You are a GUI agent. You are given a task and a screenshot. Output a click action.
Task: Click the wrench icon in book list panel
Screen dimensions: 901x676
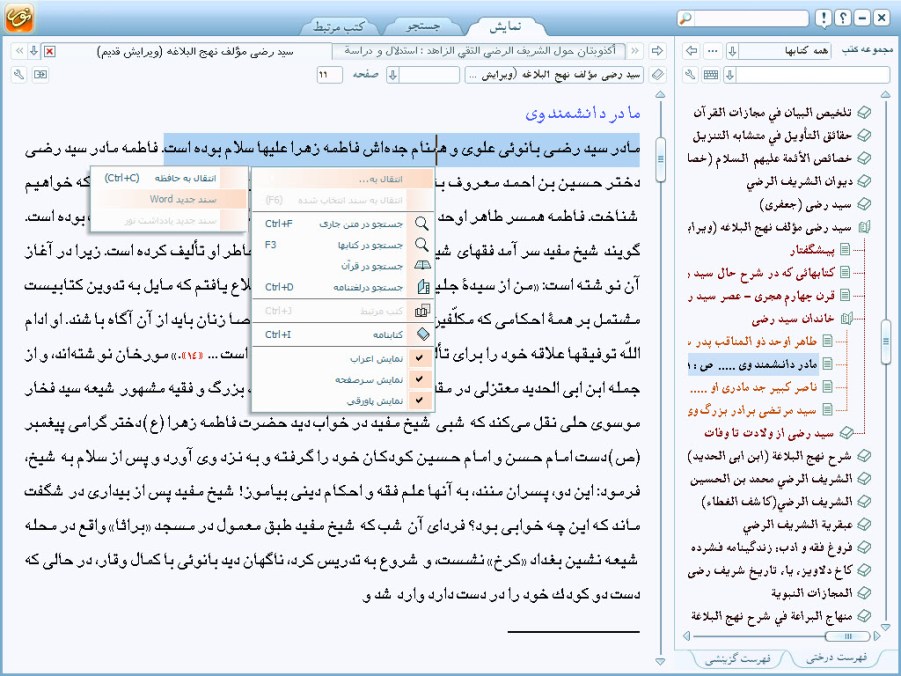[x=691, y=75]
